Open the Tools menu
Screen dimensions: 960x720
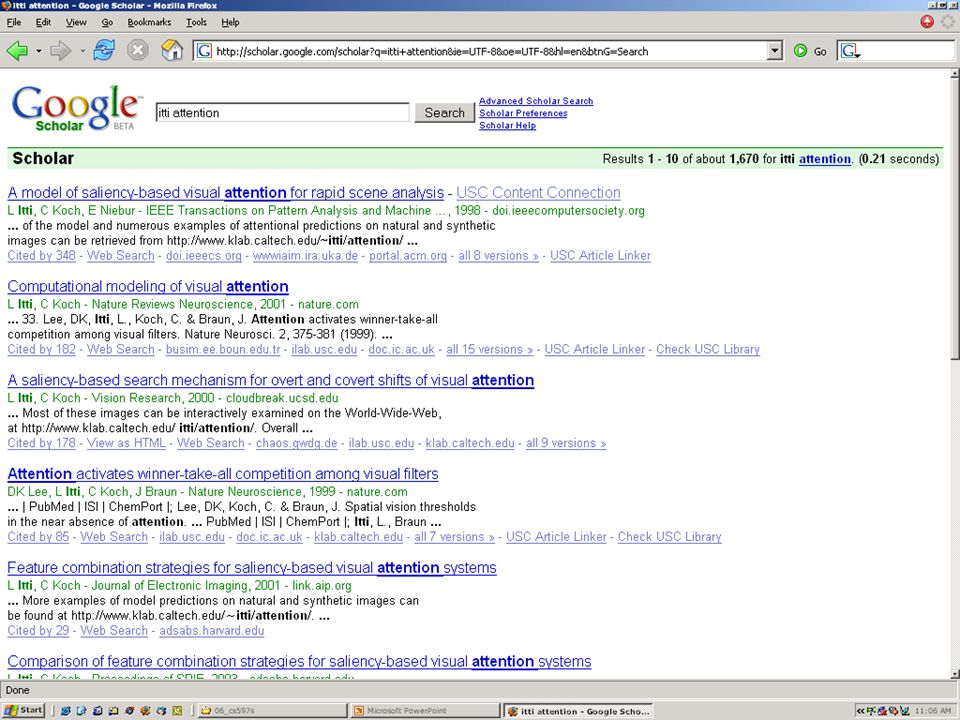pos(196,22)
